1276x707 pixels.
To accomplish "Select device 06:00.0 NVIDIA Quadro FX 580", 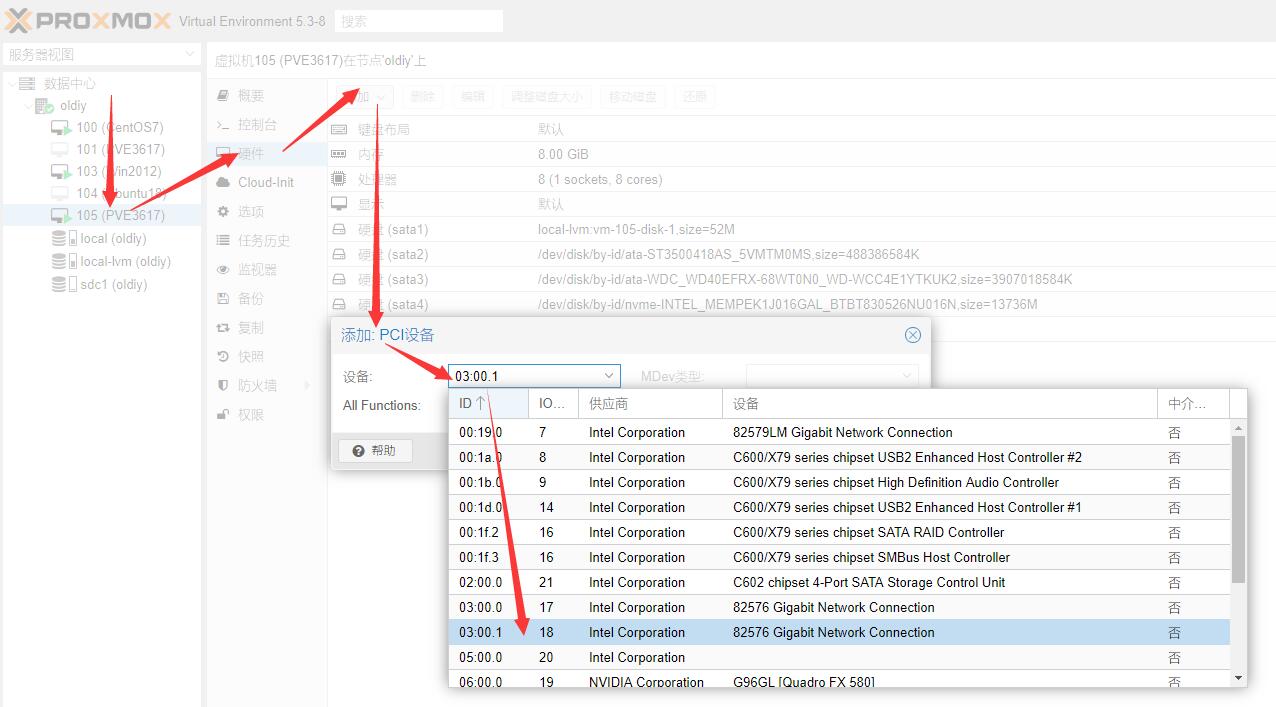I will pos(840,680).
